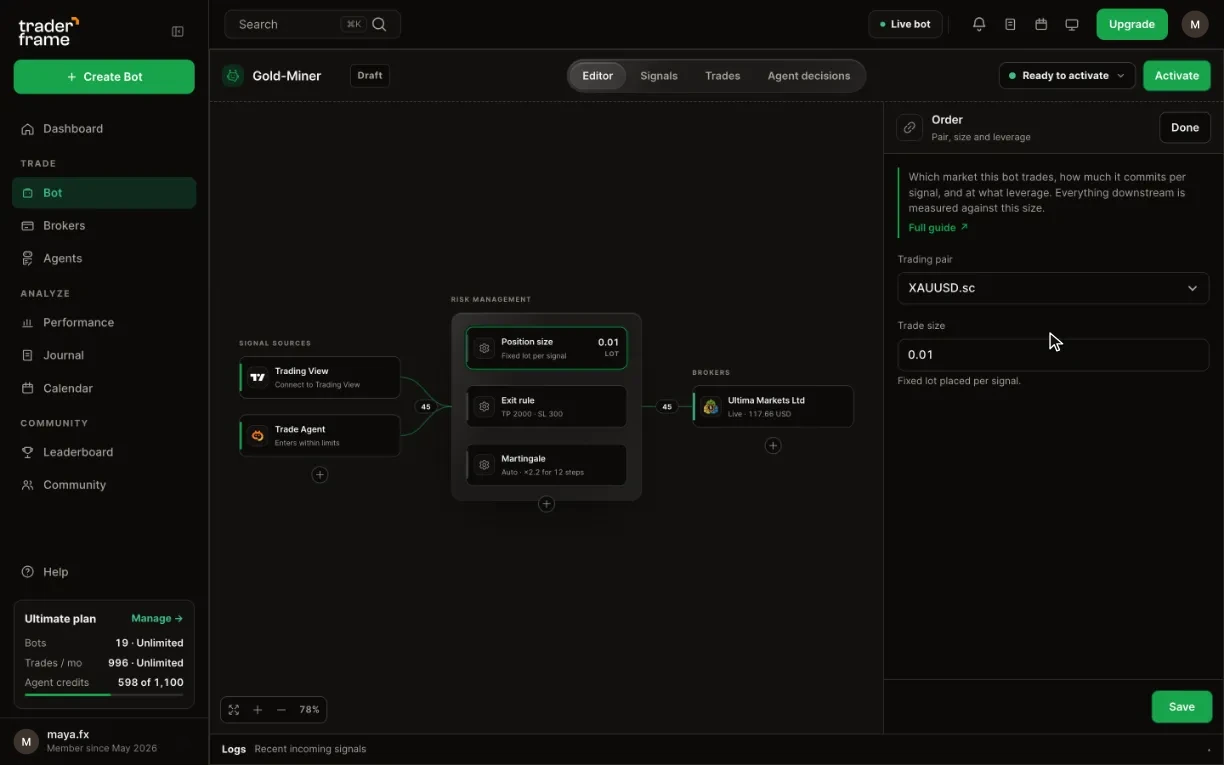The width and height of the screenshot is (1224, 765).
Task: Open notifications bell icon
Action: 979,24
